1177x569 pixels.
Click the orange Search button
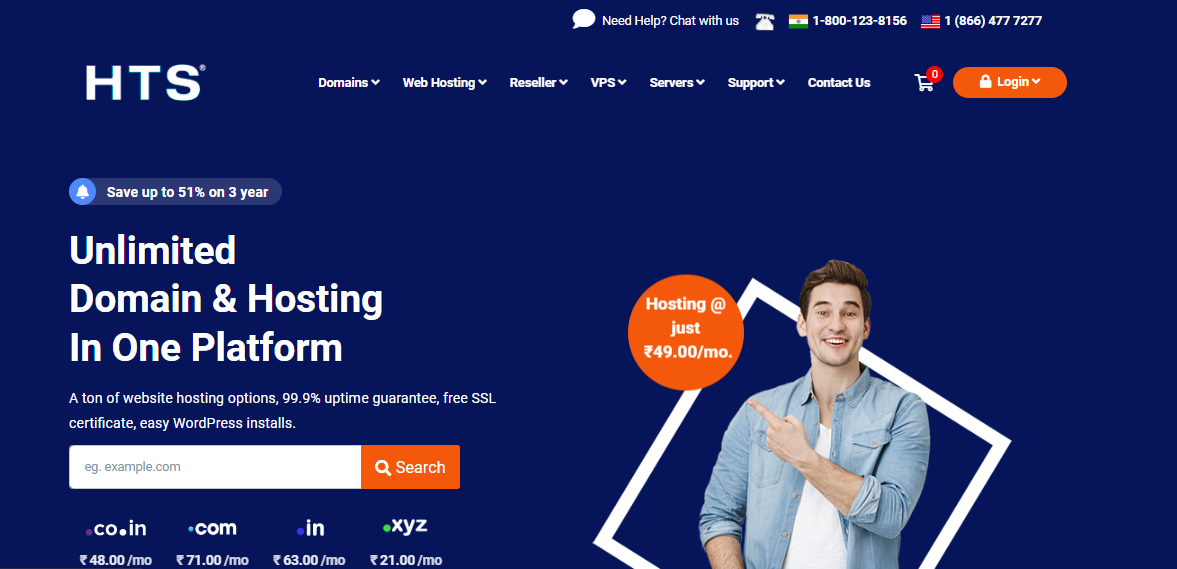[411, 467]
